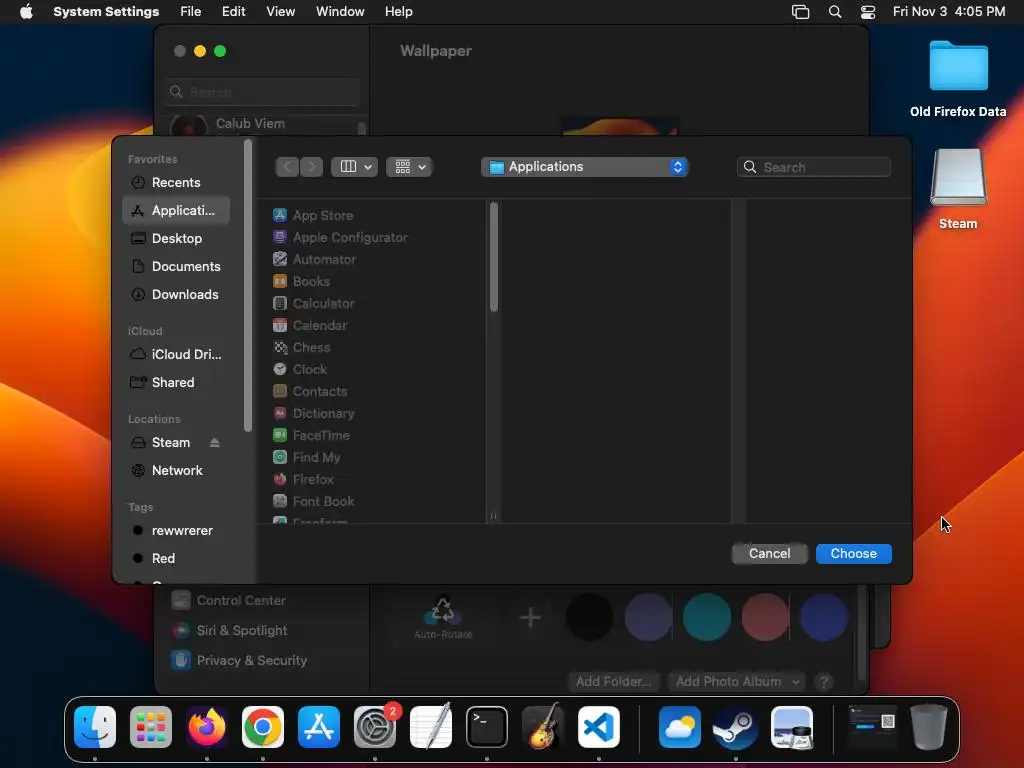1024x768 pixels.
Task: Select Recents in the sidebar
Action: [176, 183]
